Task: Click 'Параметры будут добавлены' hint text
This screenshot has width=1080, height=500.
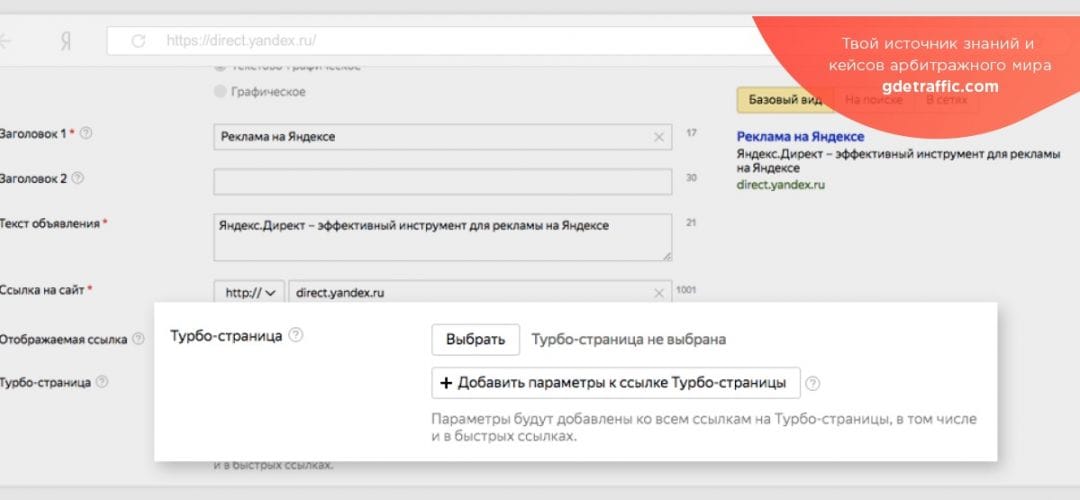Action: [x=704, y=428]
